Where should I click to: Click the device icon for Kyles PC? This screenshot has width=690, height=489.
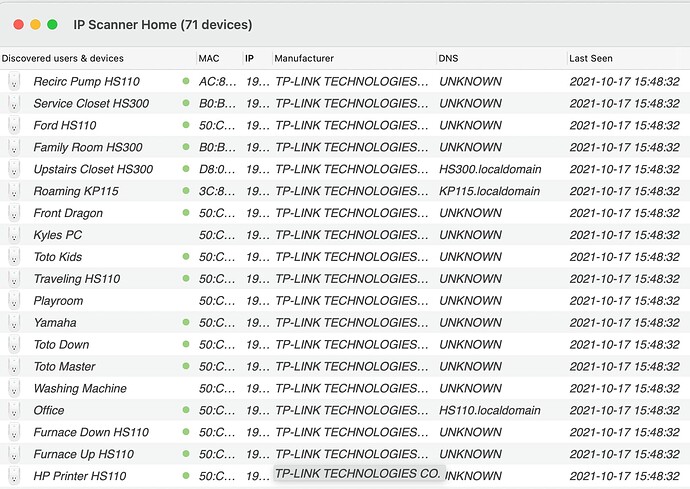tap(14, 235)
